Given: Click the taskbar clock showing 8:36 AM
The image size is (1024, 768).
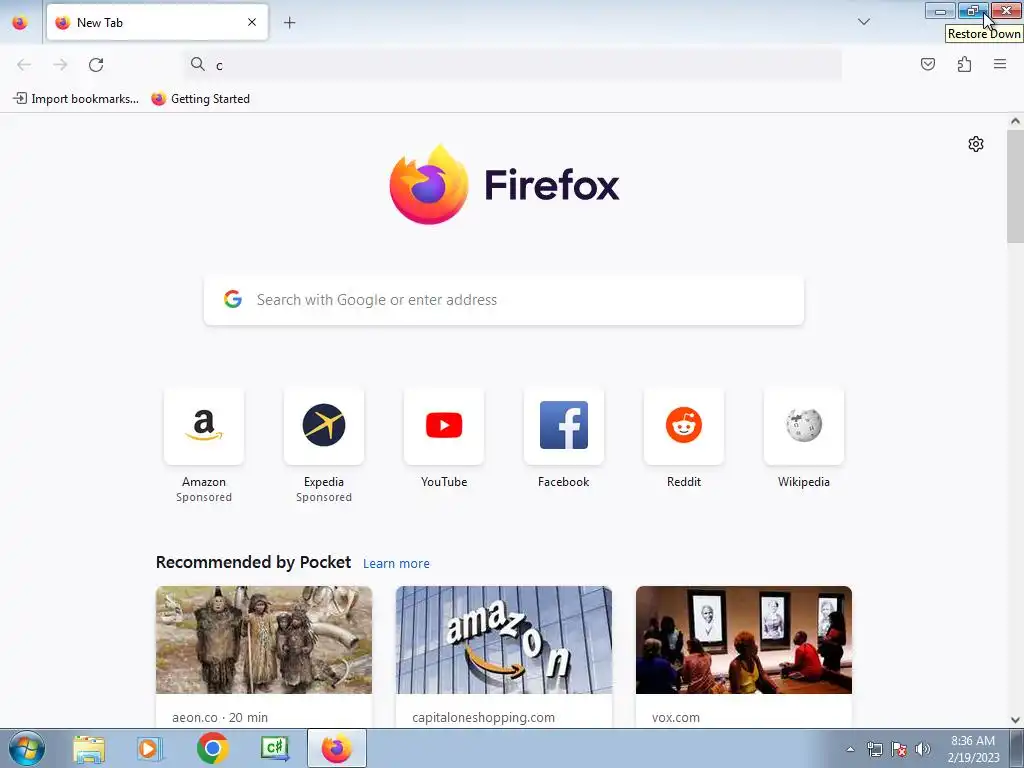Looking at the screenshot, I should pyautogui.click(x=973, y=749).
